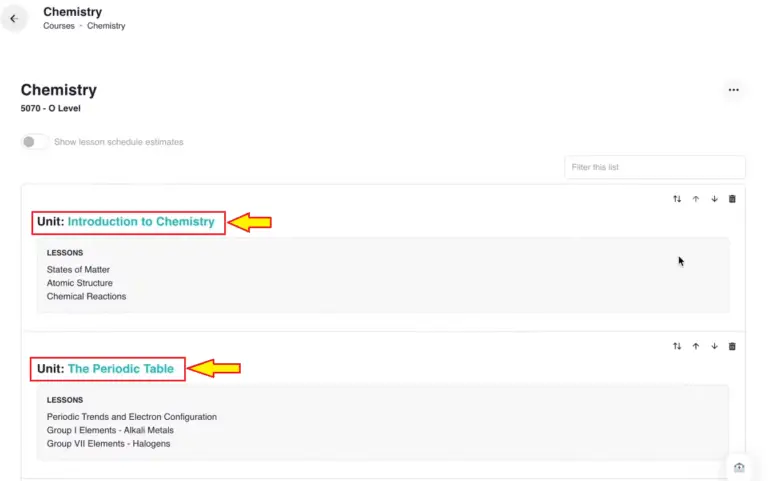
Task: Click reorder icon for Introduction to Chemistry unit
Action: (677, 199)
